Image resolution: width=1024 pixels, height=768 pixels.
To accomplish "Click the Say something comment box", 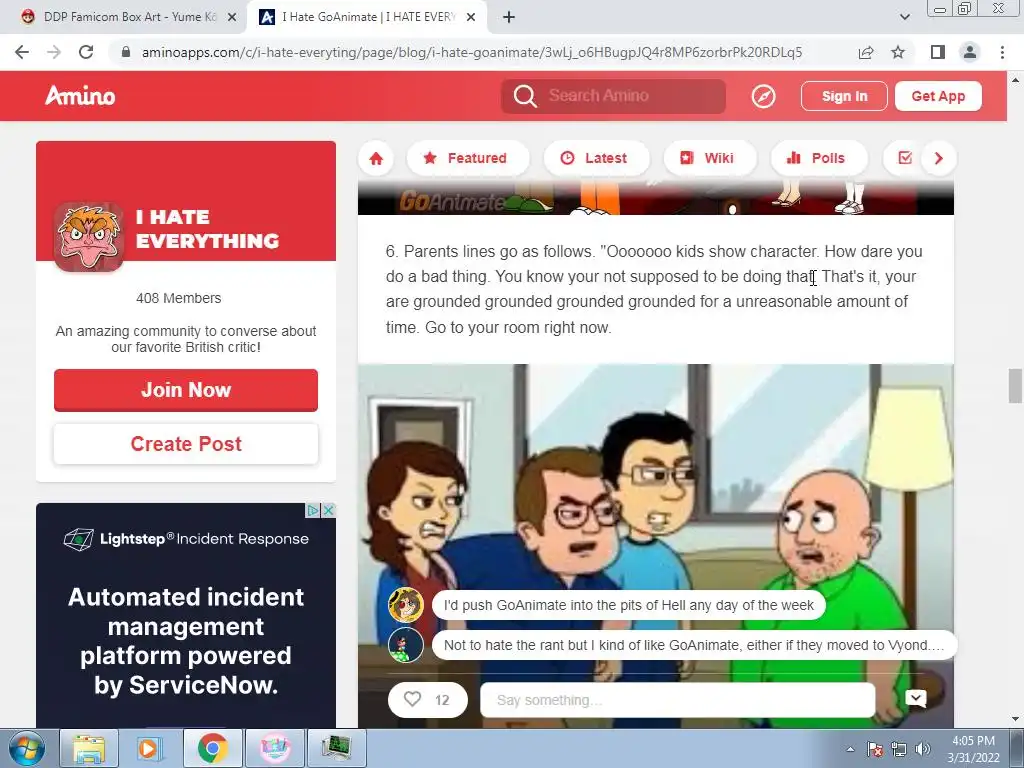I will click(677, 700).
